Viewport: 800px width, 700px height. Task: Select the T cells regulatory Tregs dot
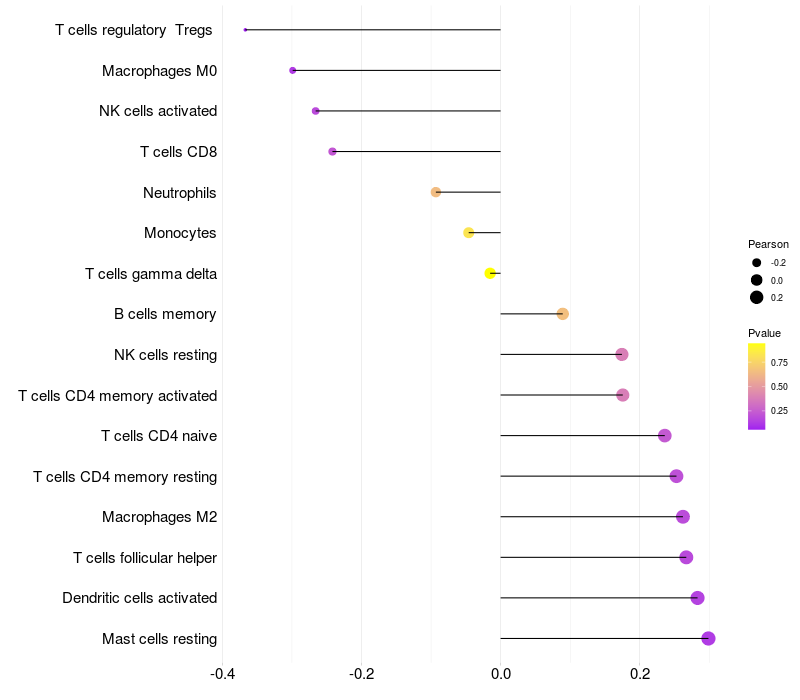tap(245, 30)
